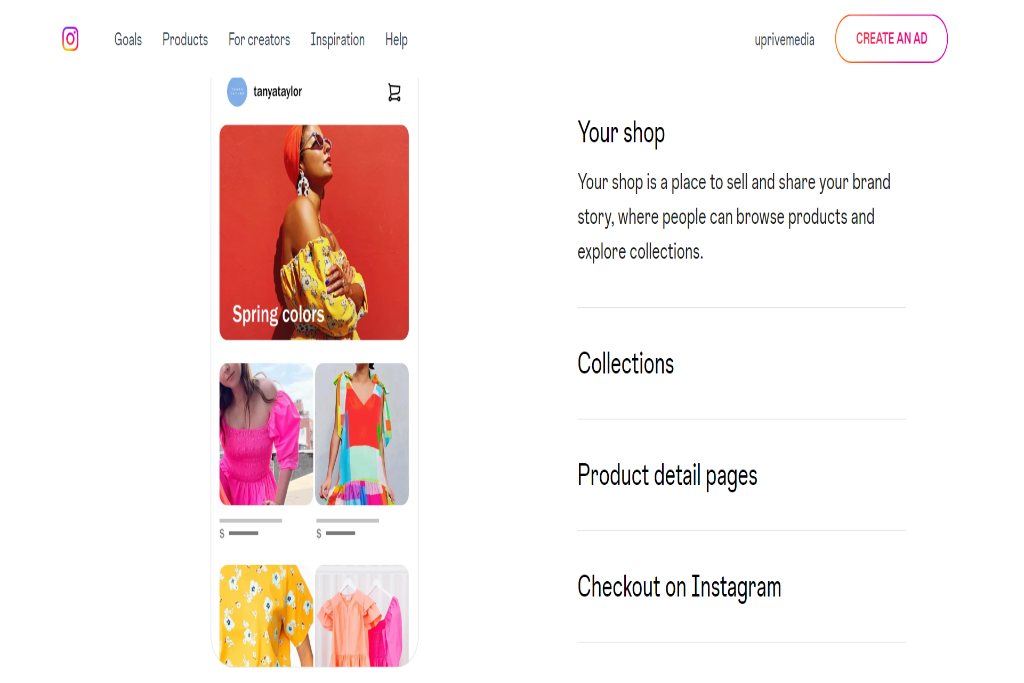The height and width of the screenshot is (683, 1024).
Task: Click the Create an Ad button
Action: click(x=891, y=39)
